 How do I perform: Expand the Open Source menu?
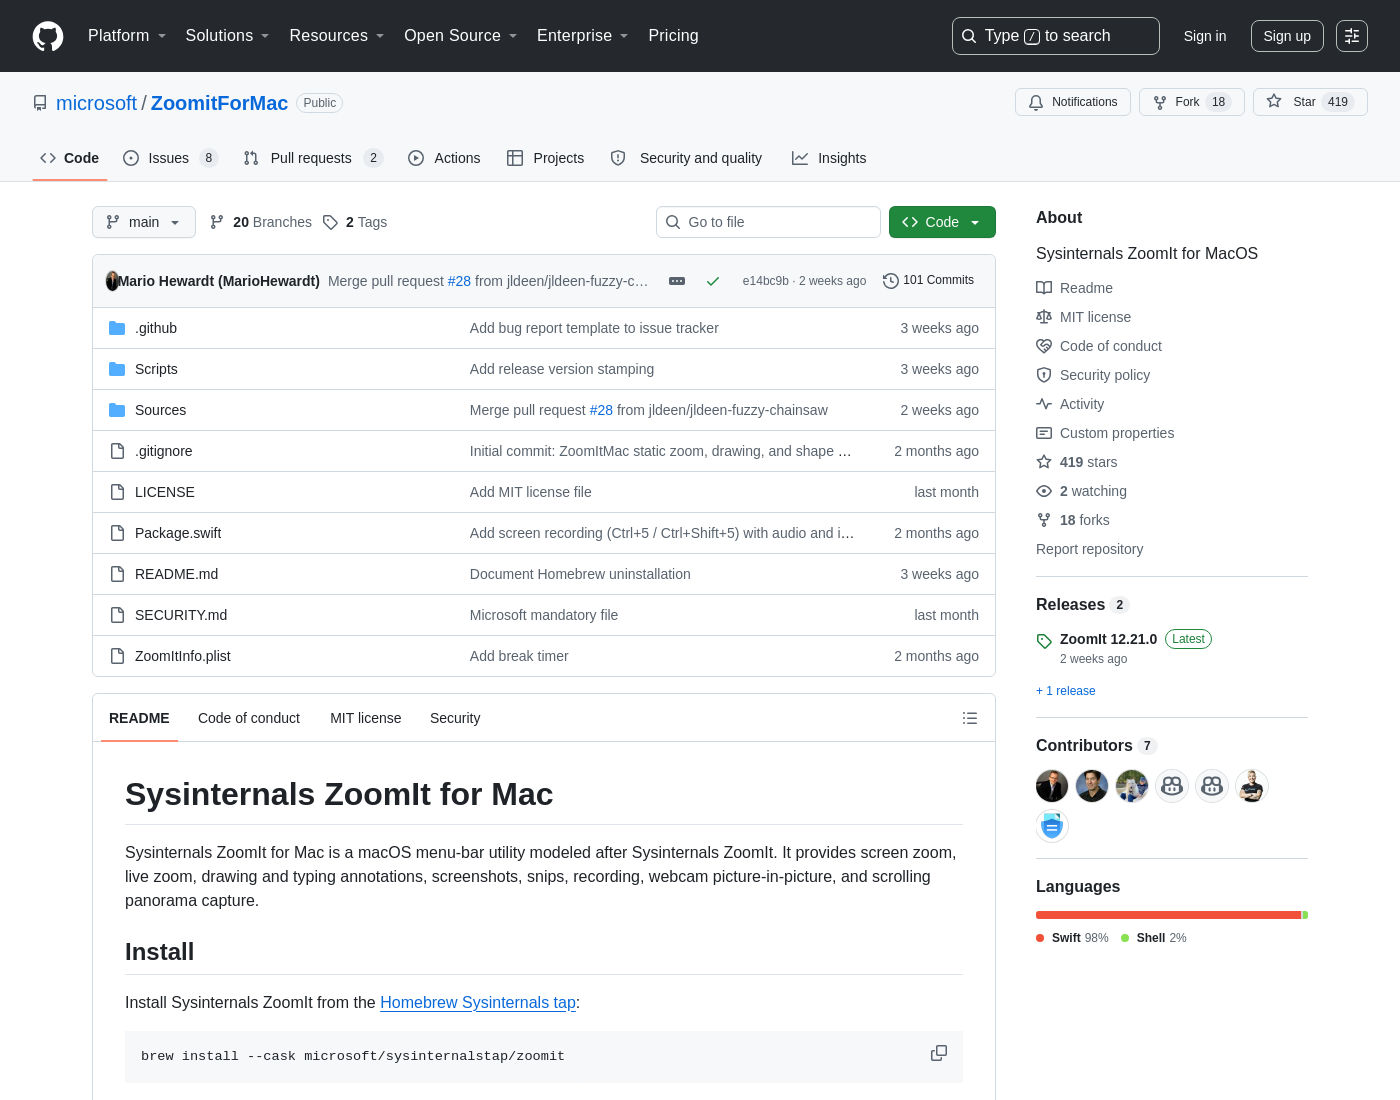coord(461,36)
